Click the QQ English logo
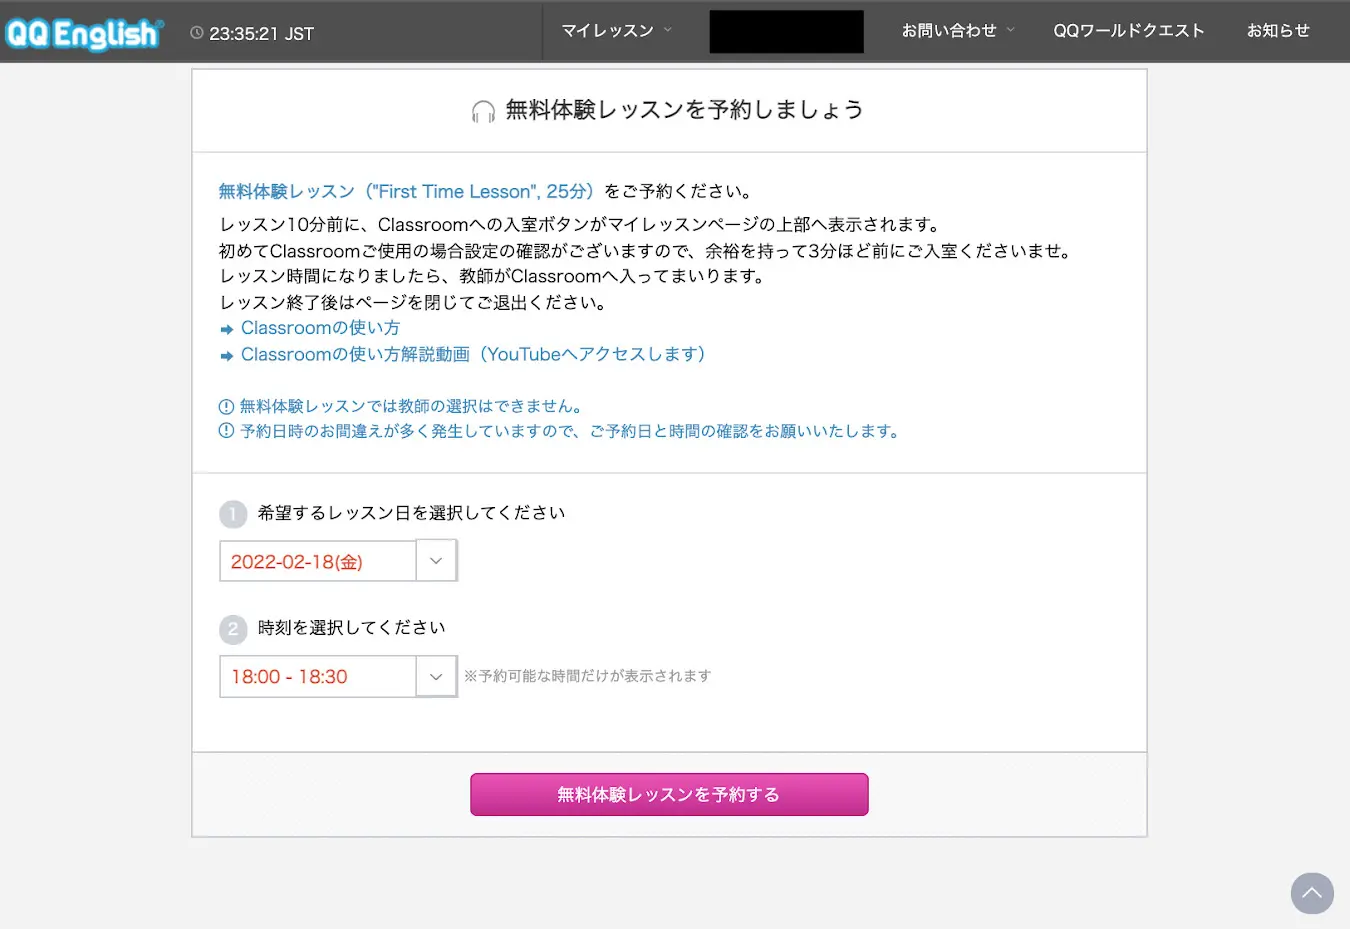Screen dimensions: 1350x929 point(83,33)
